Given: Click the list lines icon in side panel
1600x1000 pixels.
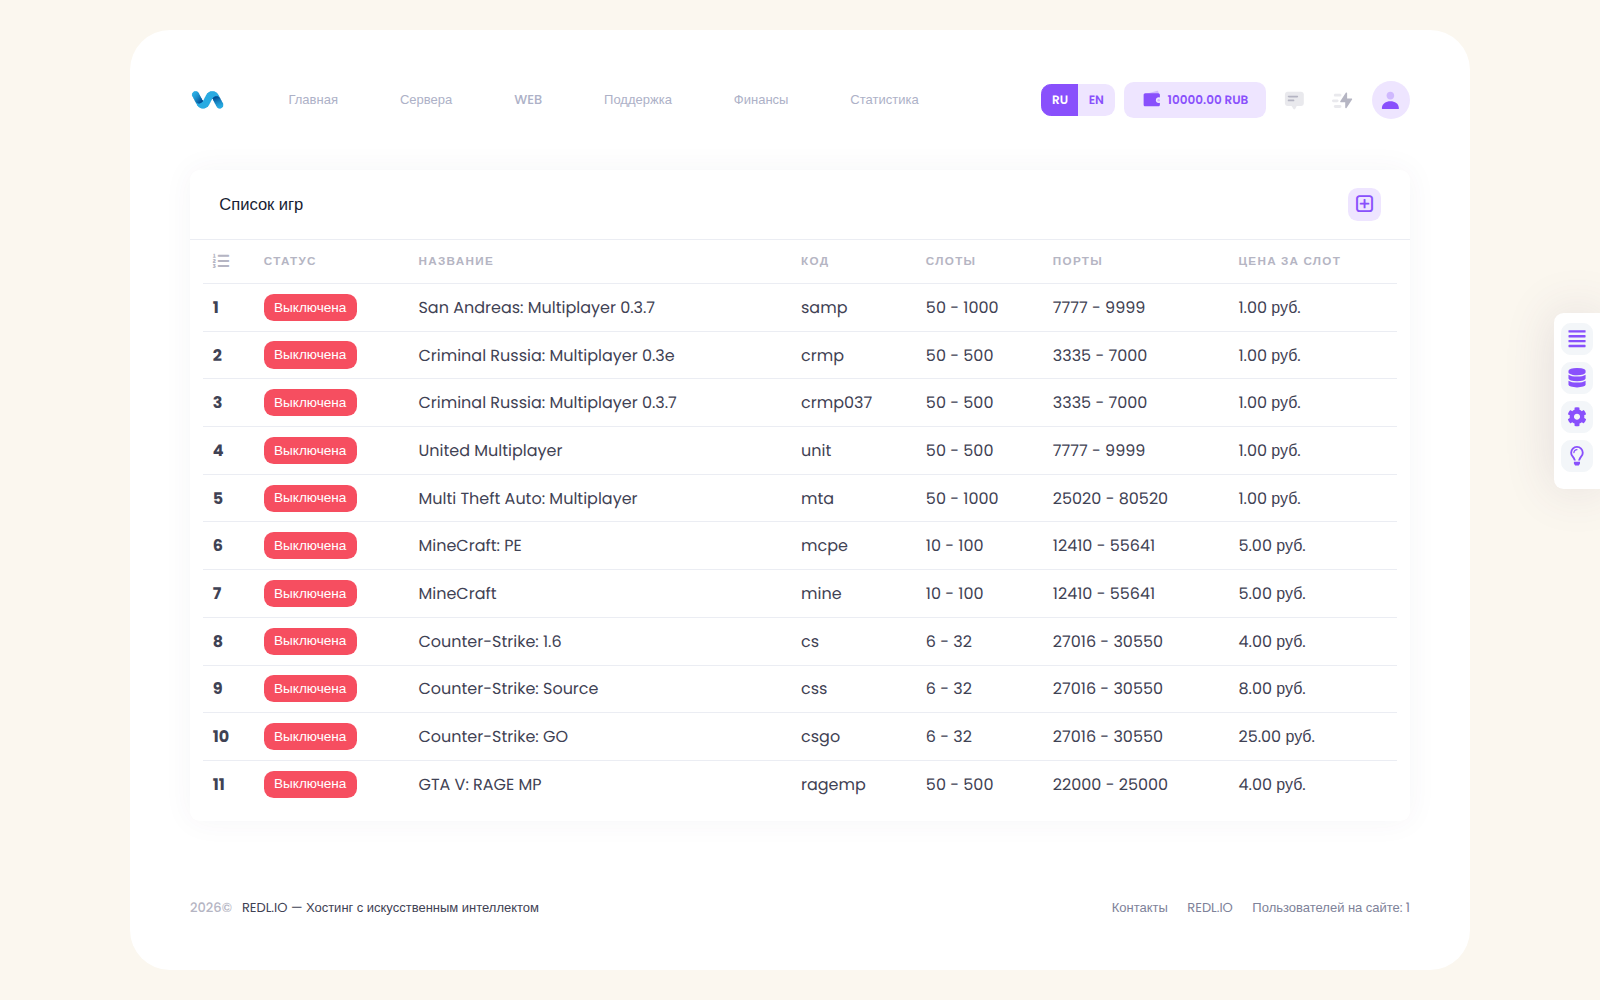Looking at the screenshot, I should pyautogui.click(x=1577, y=339).
